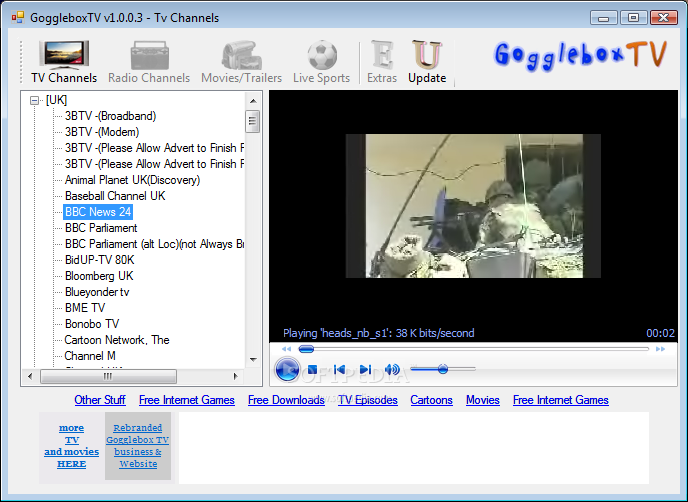
Task: Click the rewind arrows on seek bar
Action: pos(287,349)
